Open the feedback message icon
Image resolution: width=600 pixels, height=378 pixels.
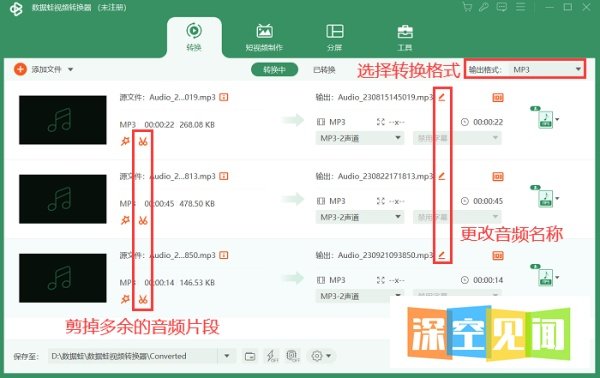[x=502, y=7]
